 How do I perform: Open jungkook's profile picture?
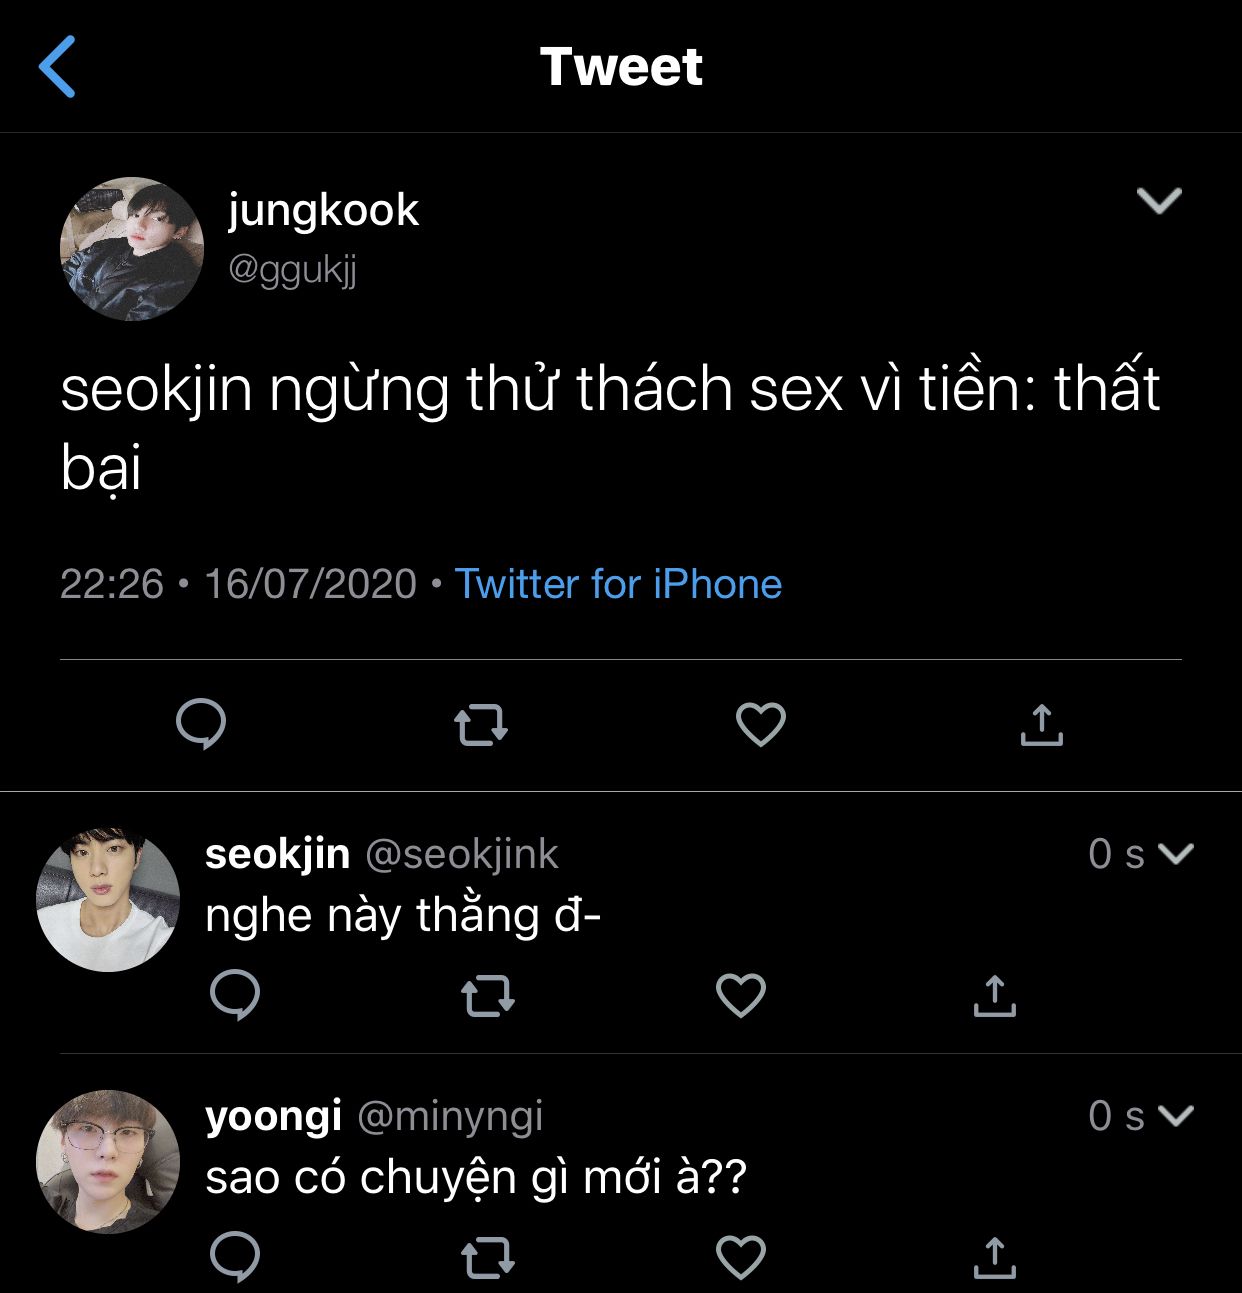coord(132,249)
